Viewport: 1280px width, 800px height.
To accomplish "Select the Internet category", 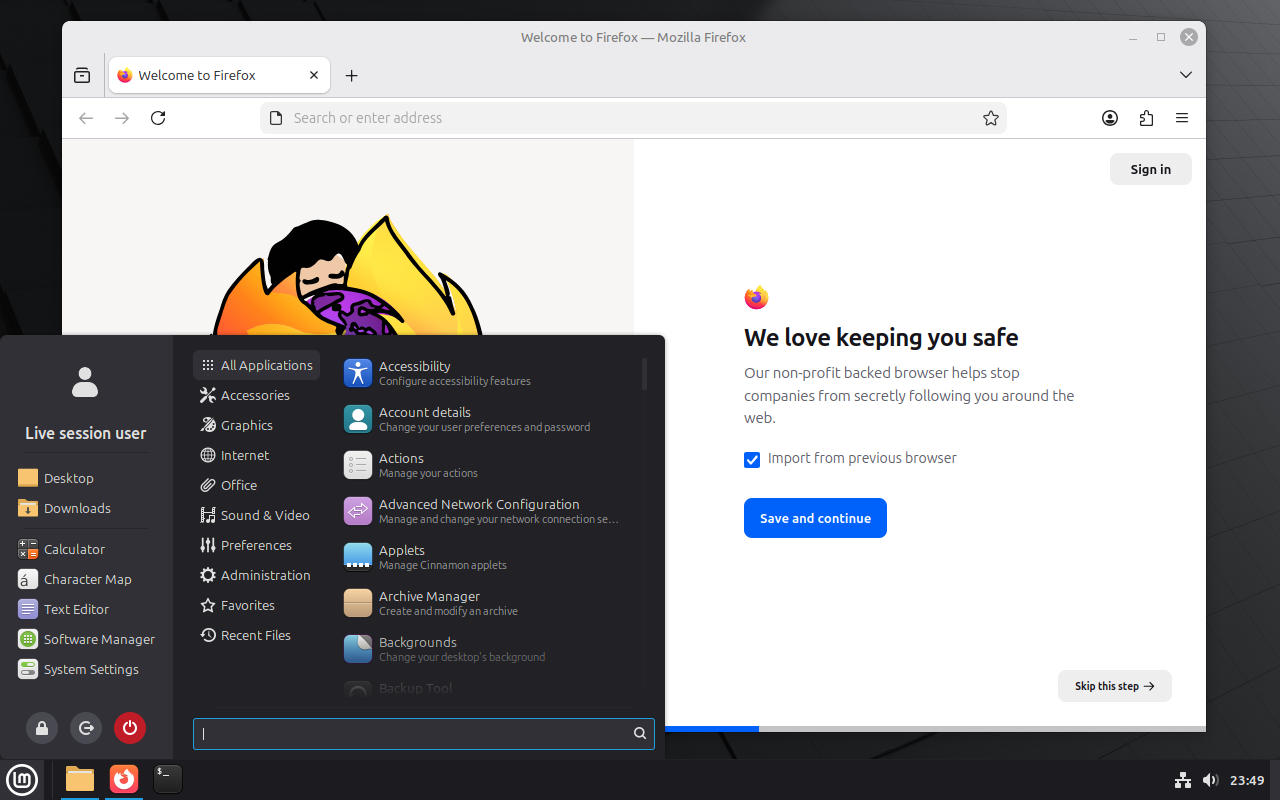I will pyautogui.click(x=256, y=455).
